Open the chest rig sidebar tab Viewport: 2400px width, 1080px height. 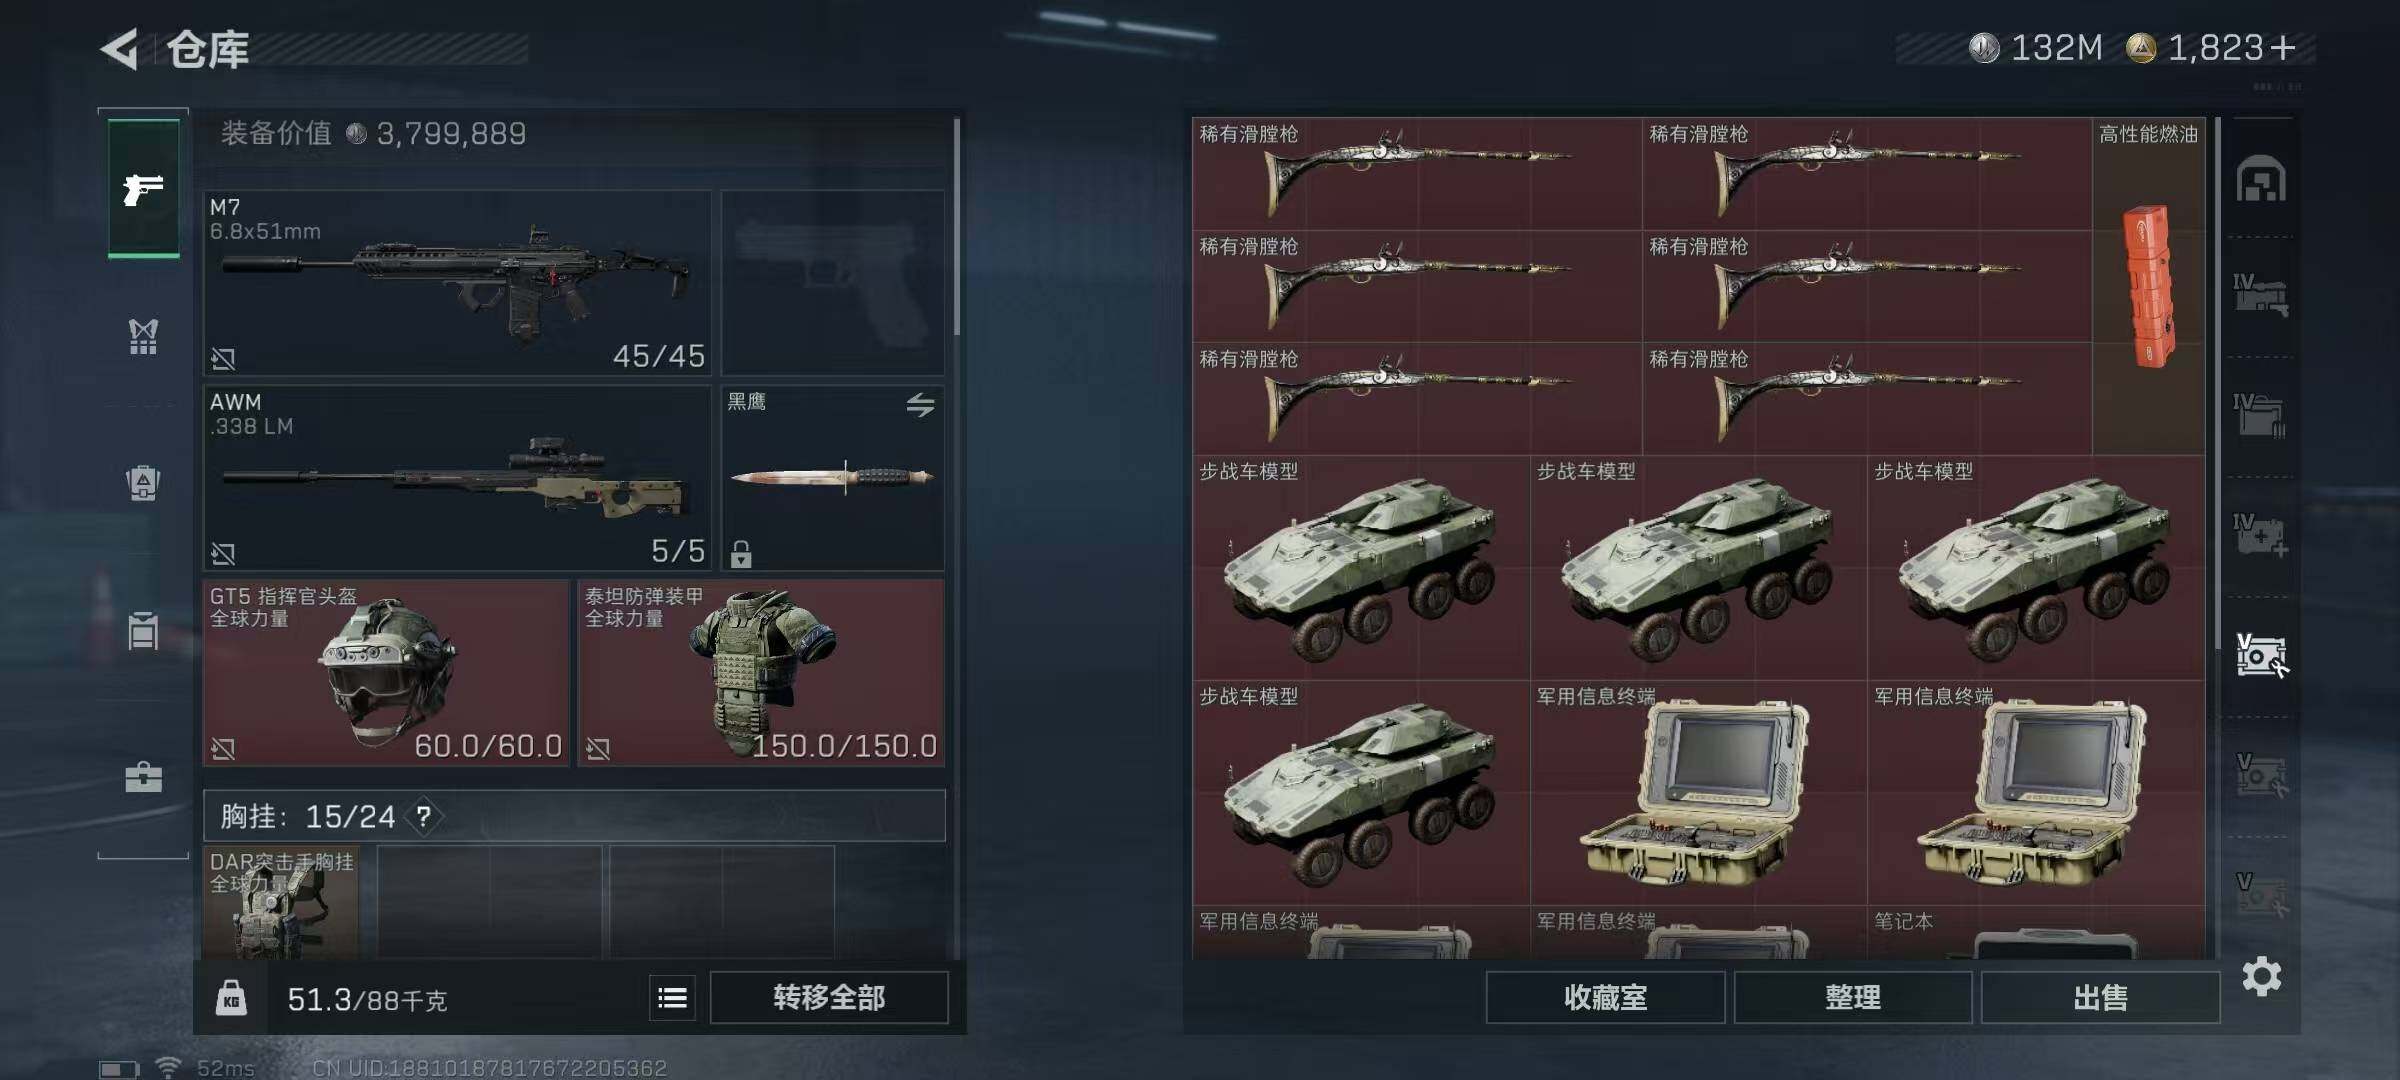point(143,336)
